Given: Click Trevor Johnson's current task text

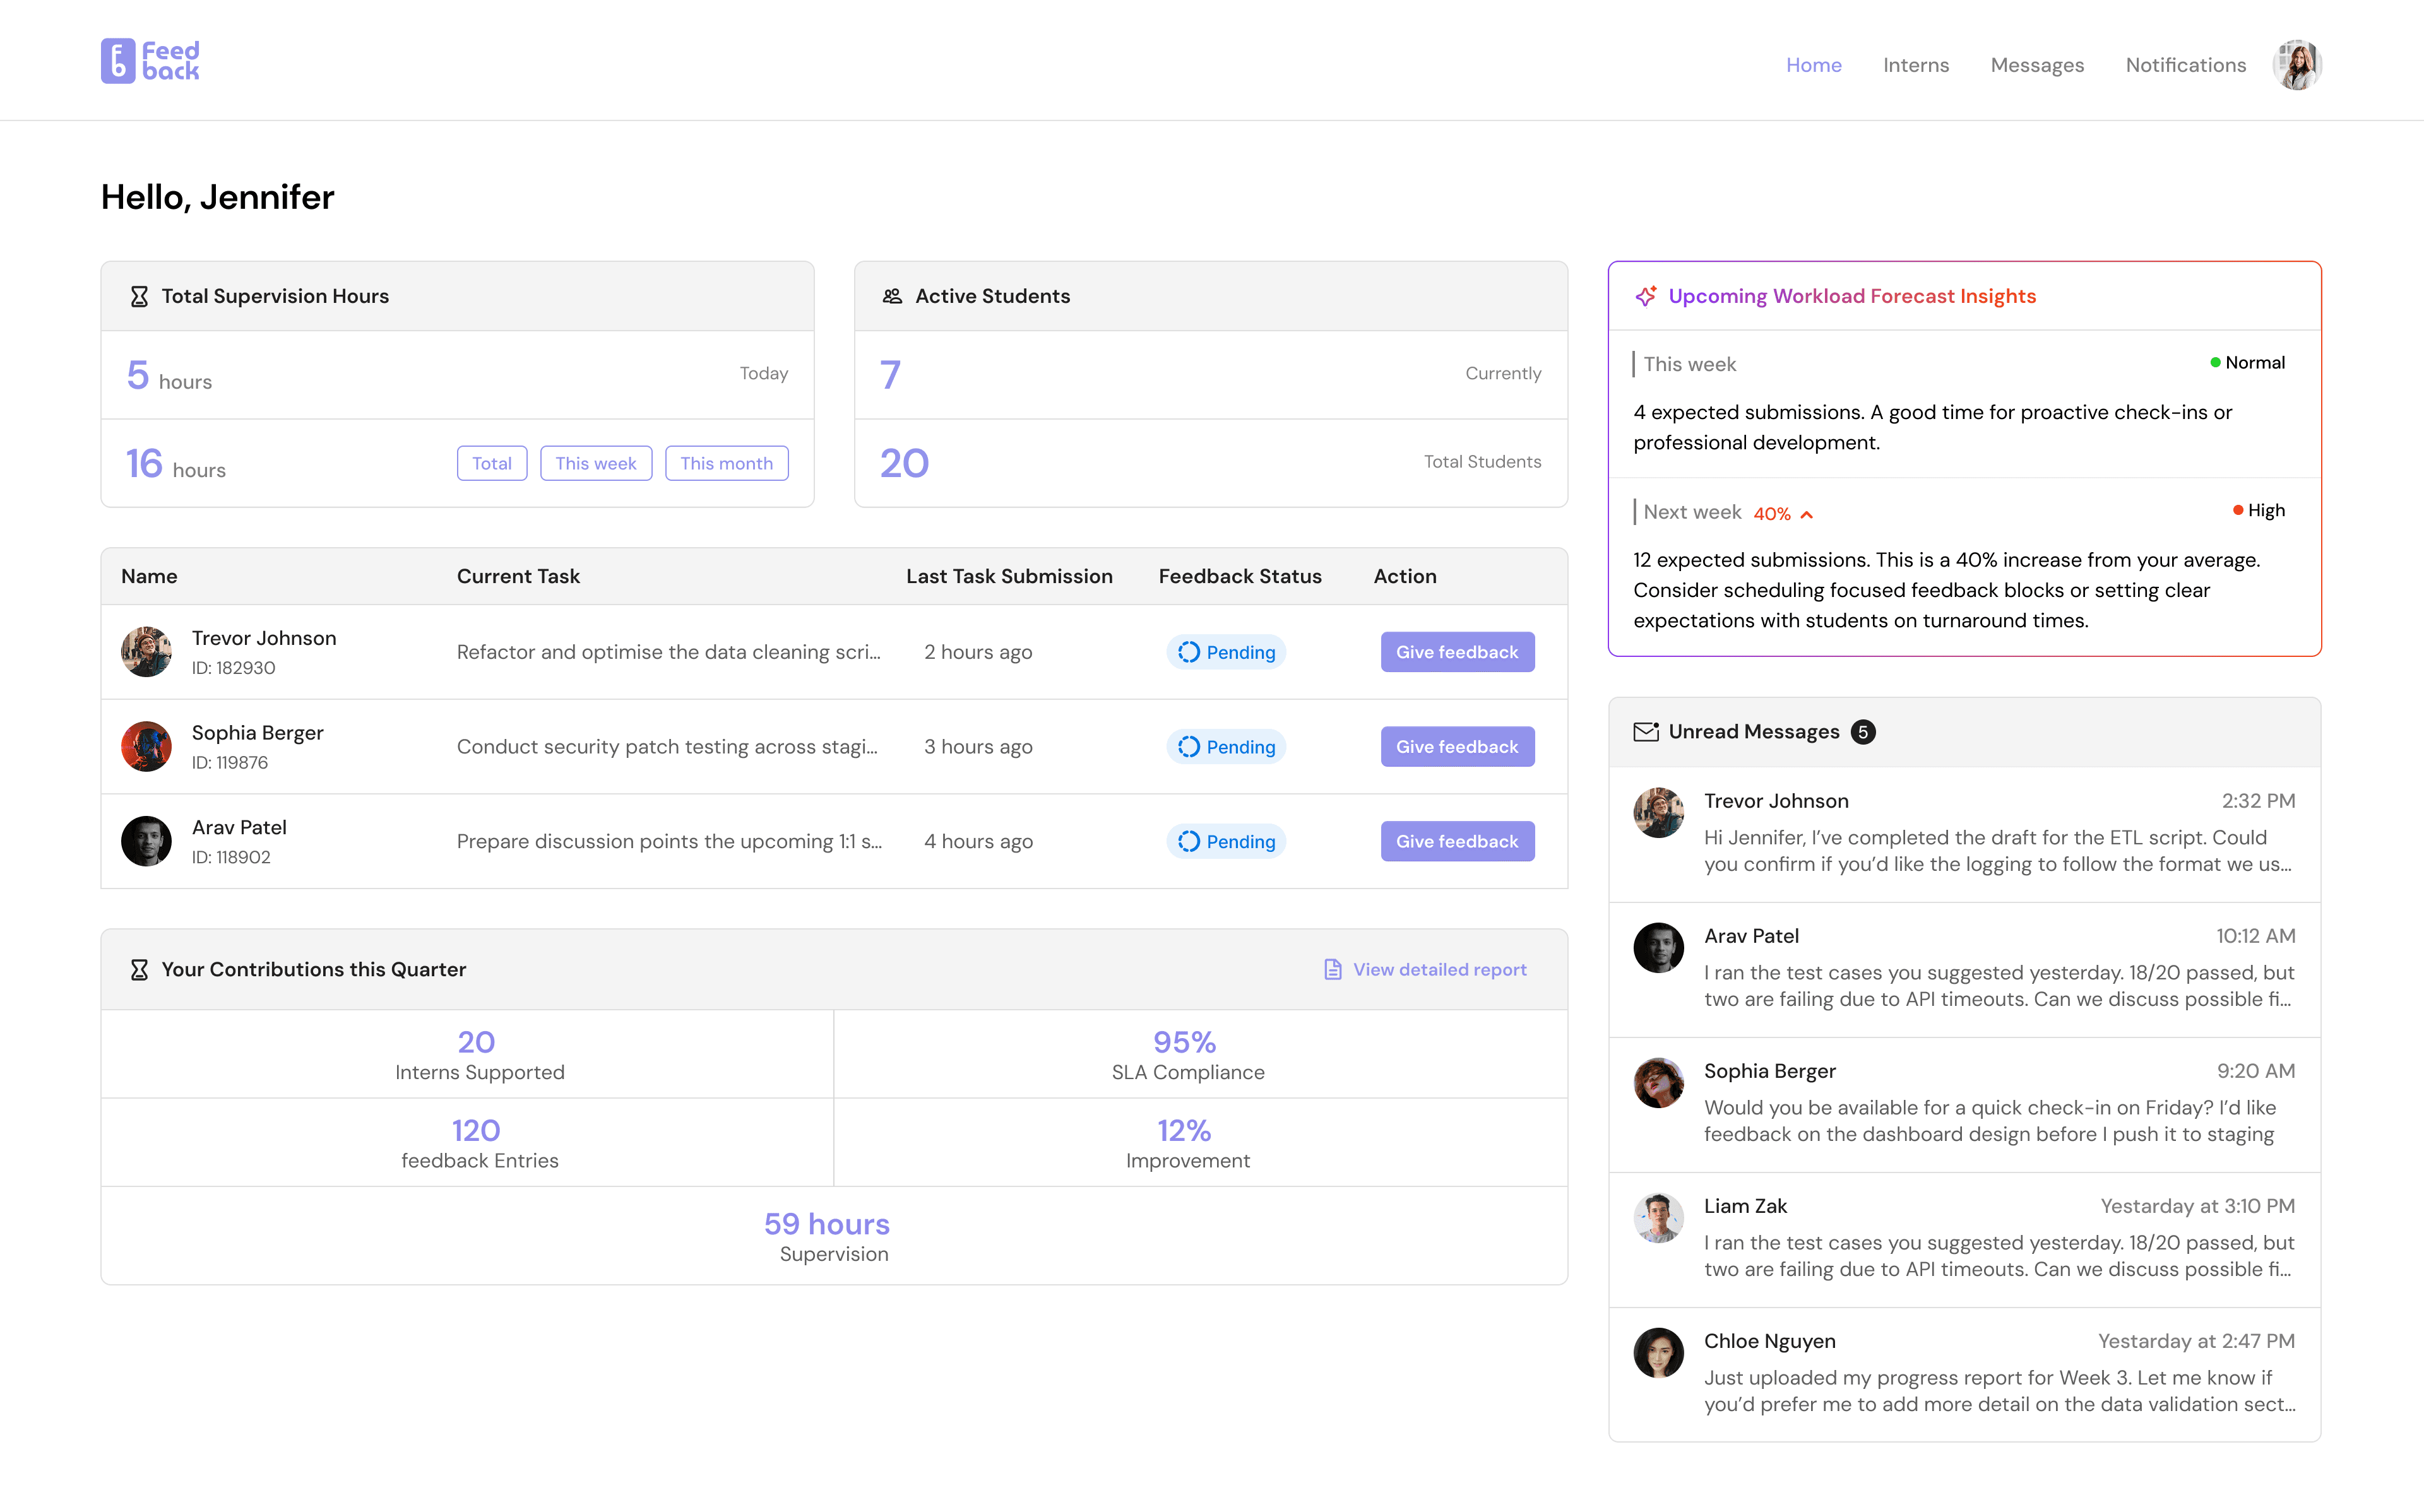Looking at the screenshot, I should pyautogui.click(x=669, y=652).
